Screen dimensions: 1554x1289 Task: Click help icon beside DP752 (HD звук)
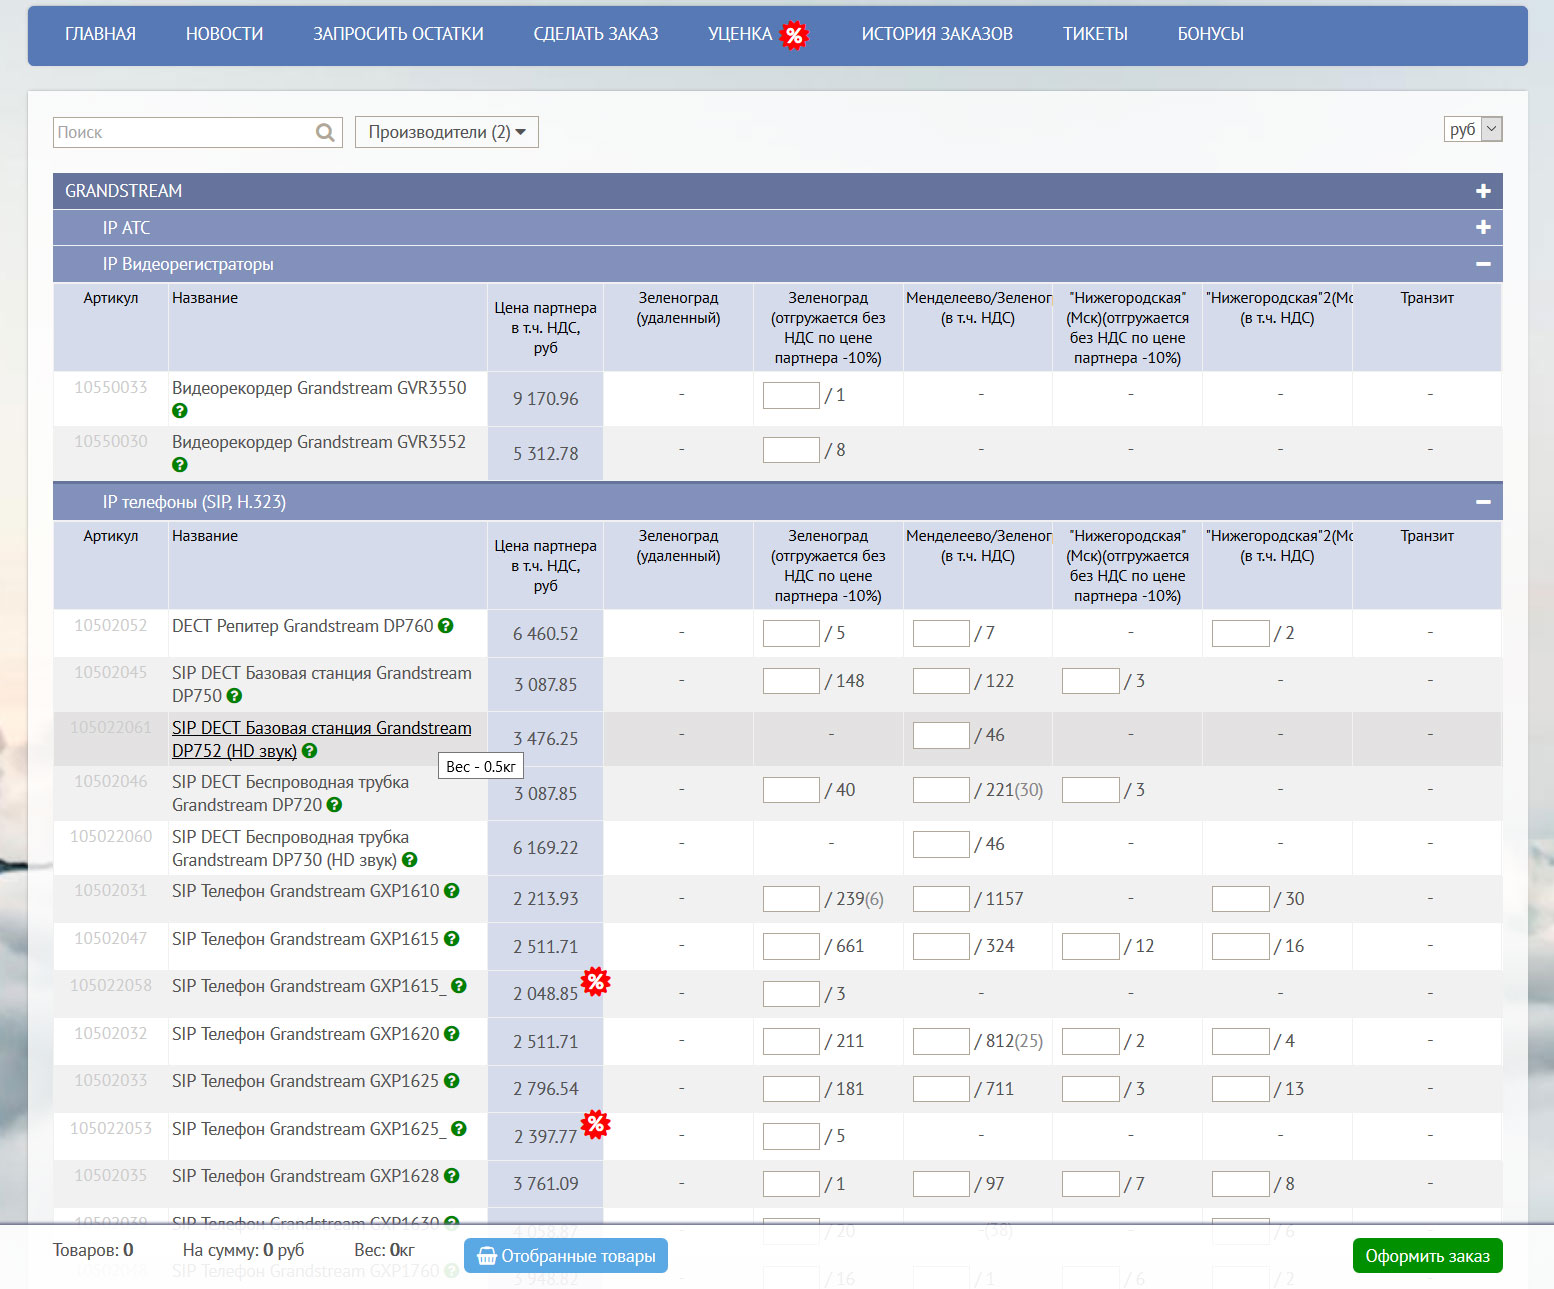(309, 751)
